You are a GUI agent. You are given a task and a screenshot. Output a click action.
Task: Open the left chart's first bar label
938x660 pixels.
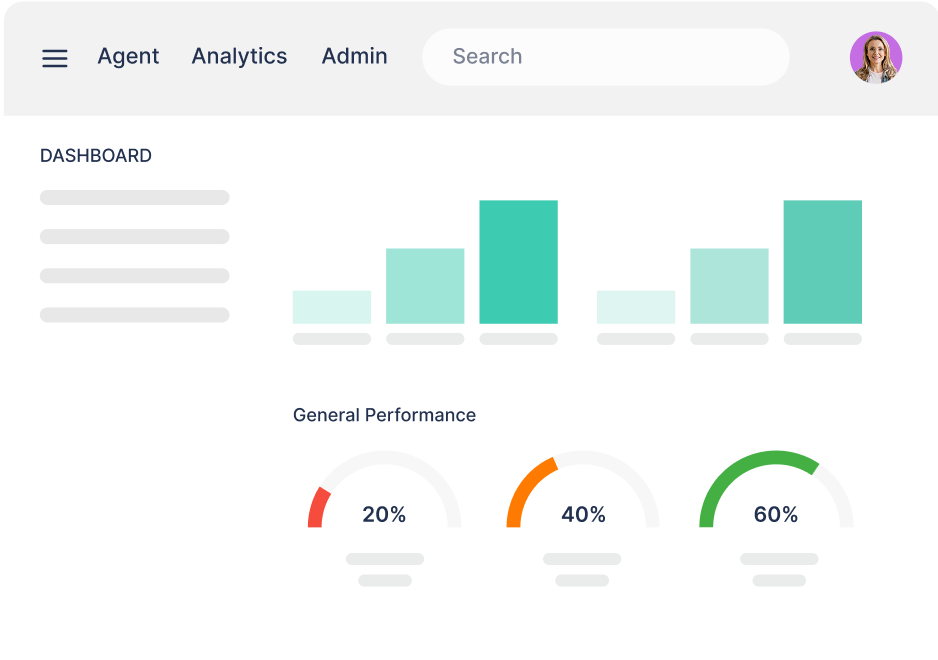tap(330, 338)
